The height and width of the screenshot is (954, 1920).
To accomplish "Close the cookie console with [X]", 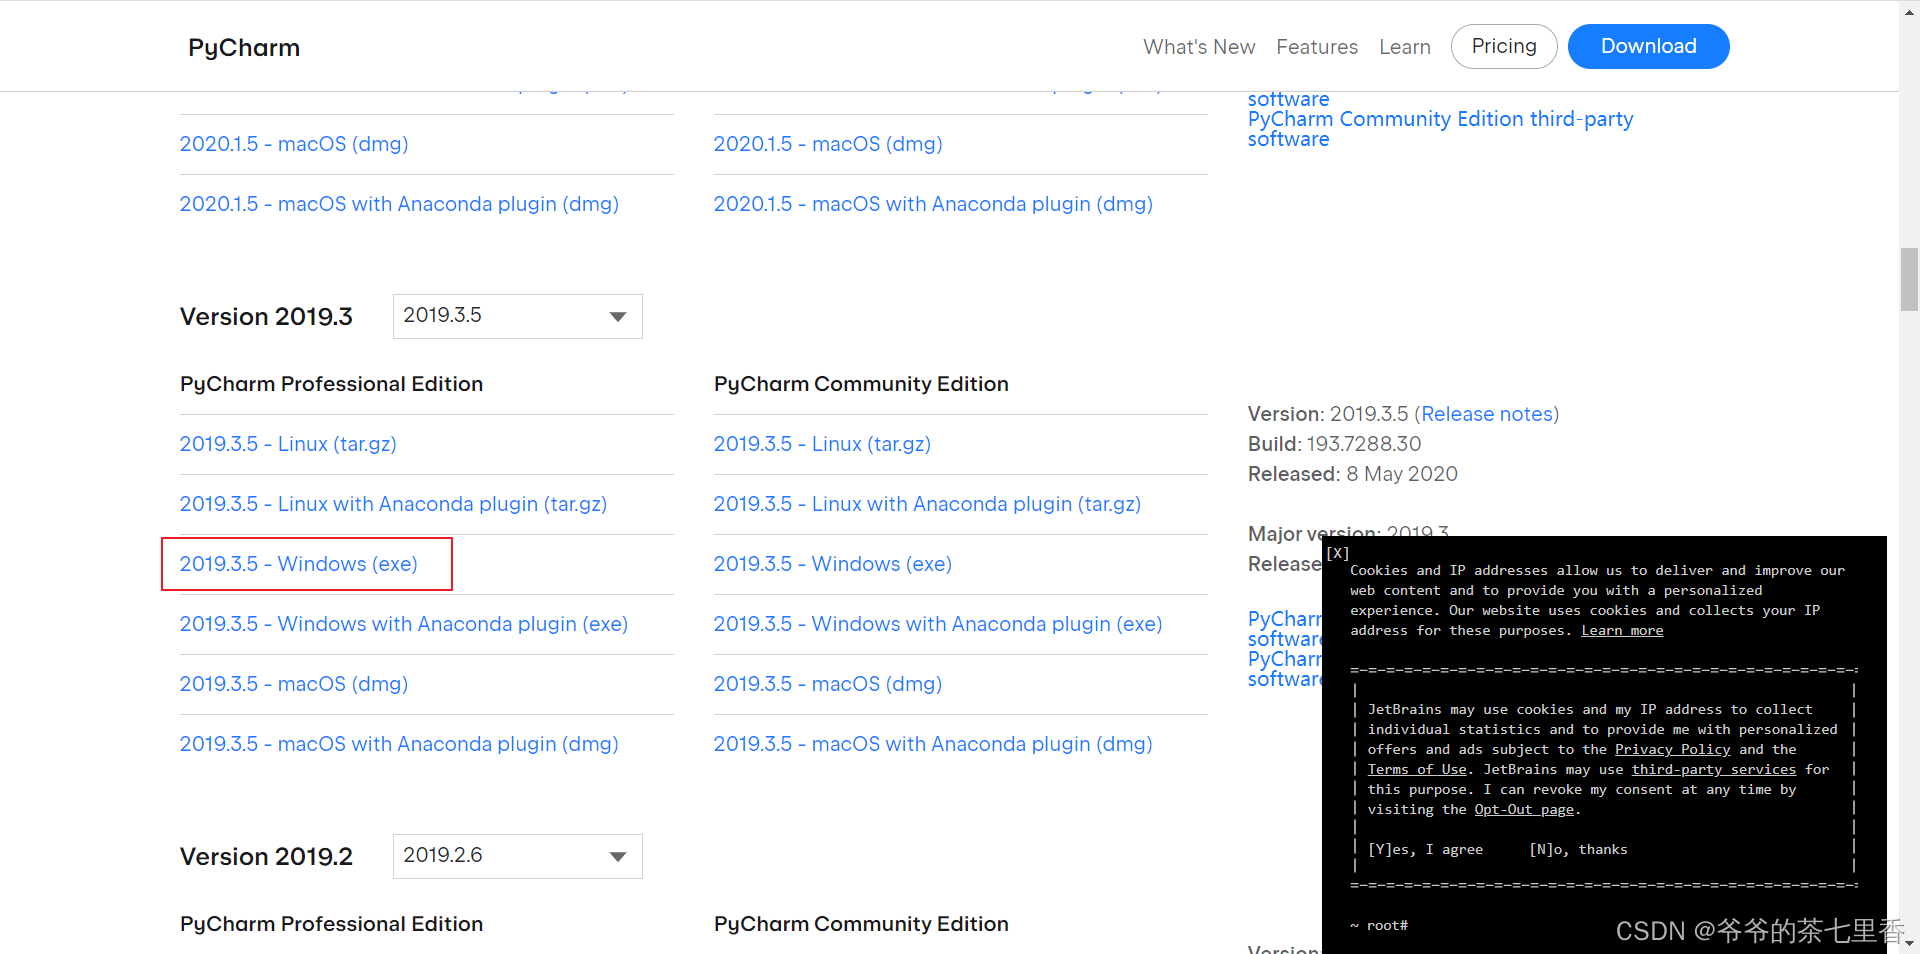I will 1338,553.
